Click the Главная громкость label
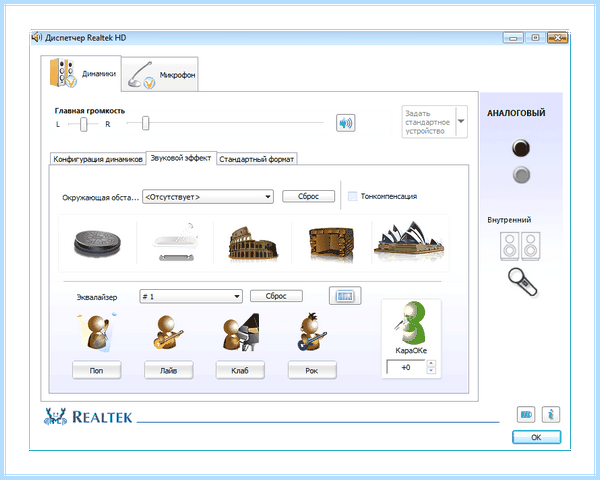The image size is (600, 480). 90,111
